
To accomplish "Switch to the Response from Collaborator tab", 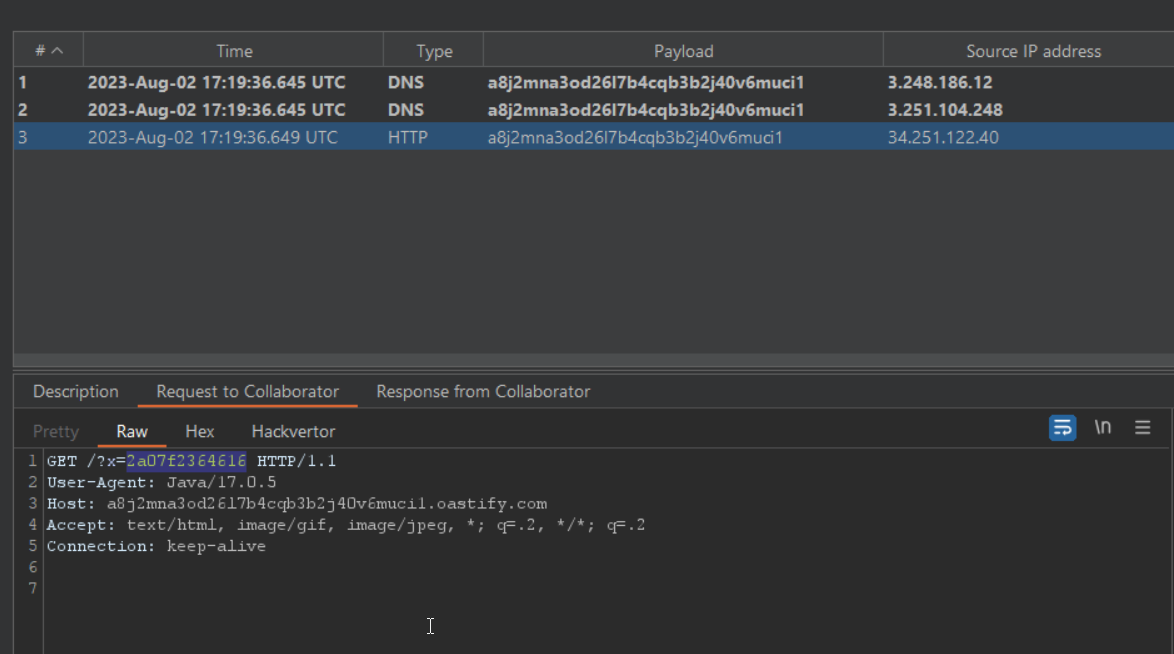I will click(x=483, y=392).
